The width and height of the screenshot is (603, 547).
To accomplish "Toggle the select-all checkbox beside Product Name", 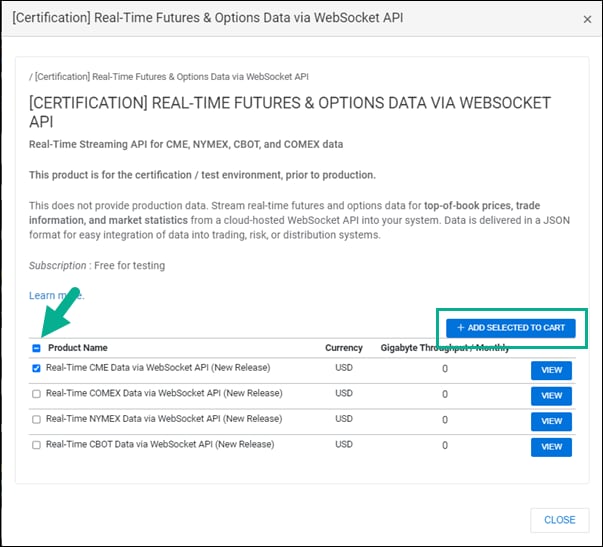I will click(37, 349).
